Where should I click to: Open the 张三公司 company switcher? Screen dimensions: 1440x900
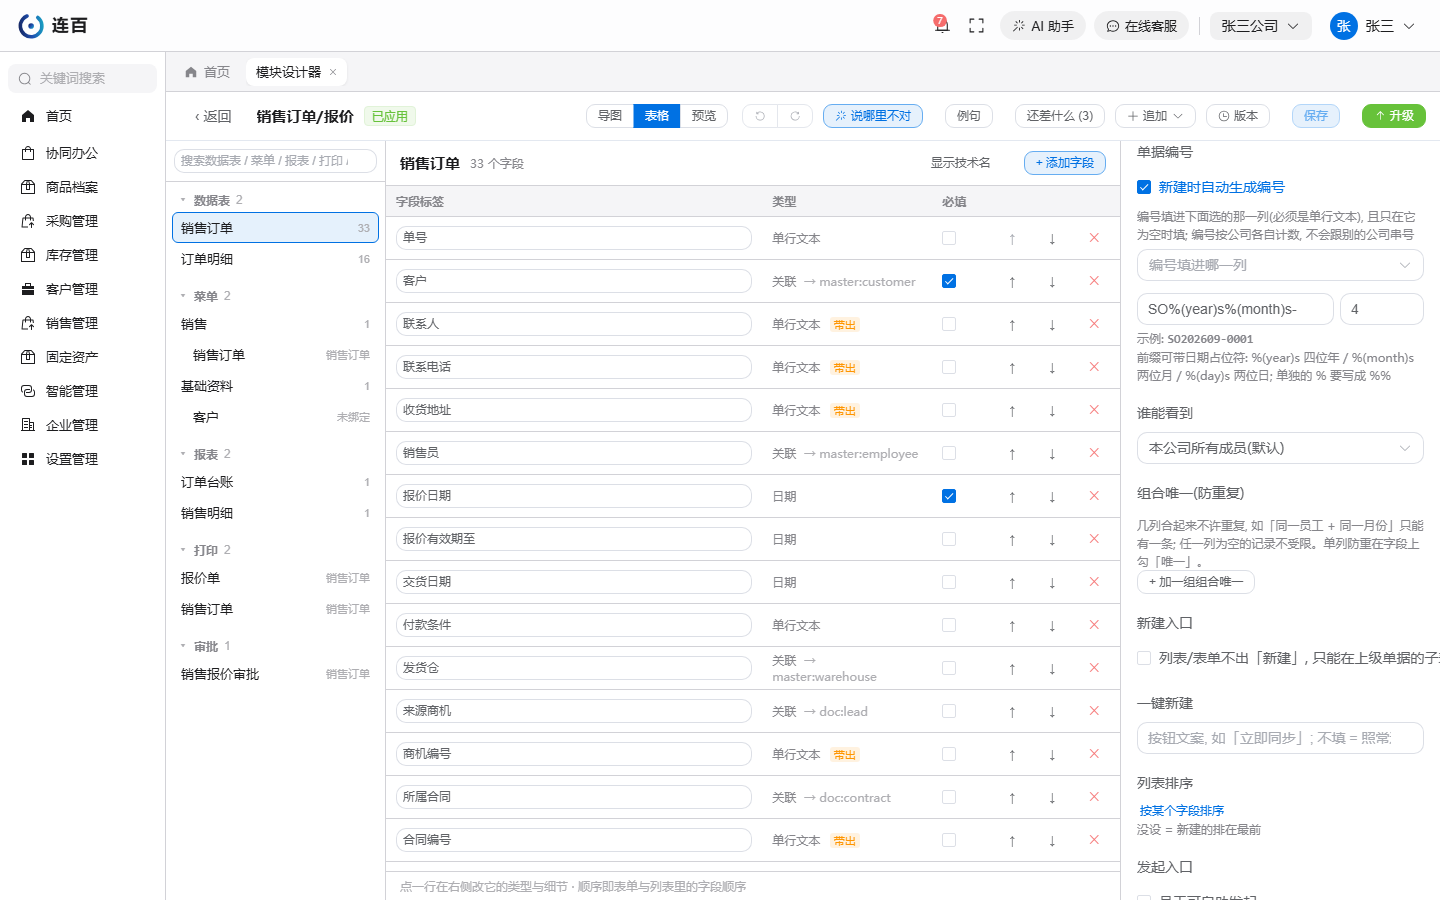pos(1260,26)
